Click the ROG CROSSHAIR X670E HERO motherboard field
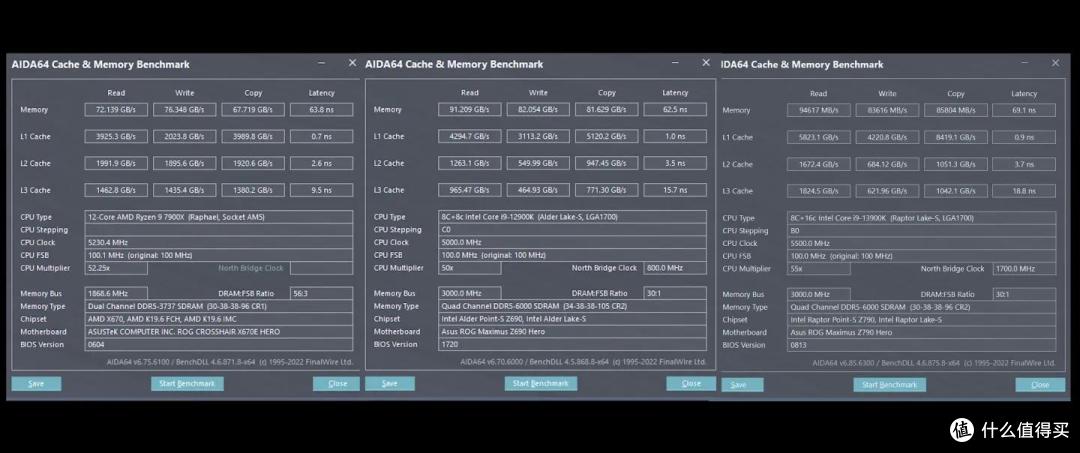The height and width of the screenshot is (453, 1080). point(219,331)
